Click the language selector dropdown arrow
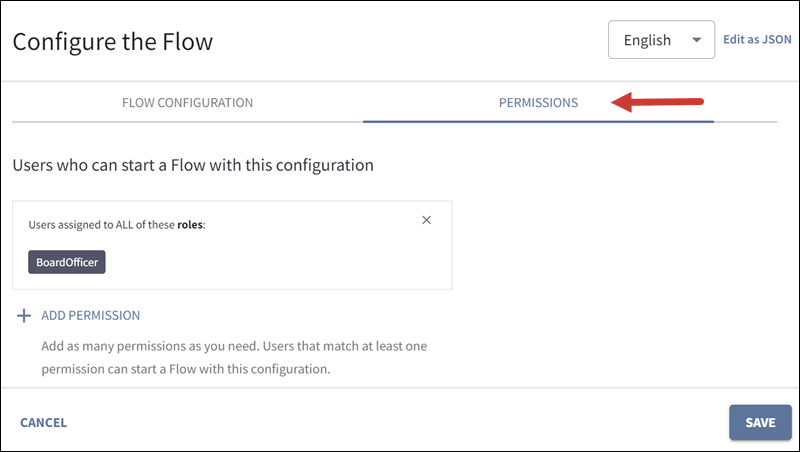 coord(695,41)
